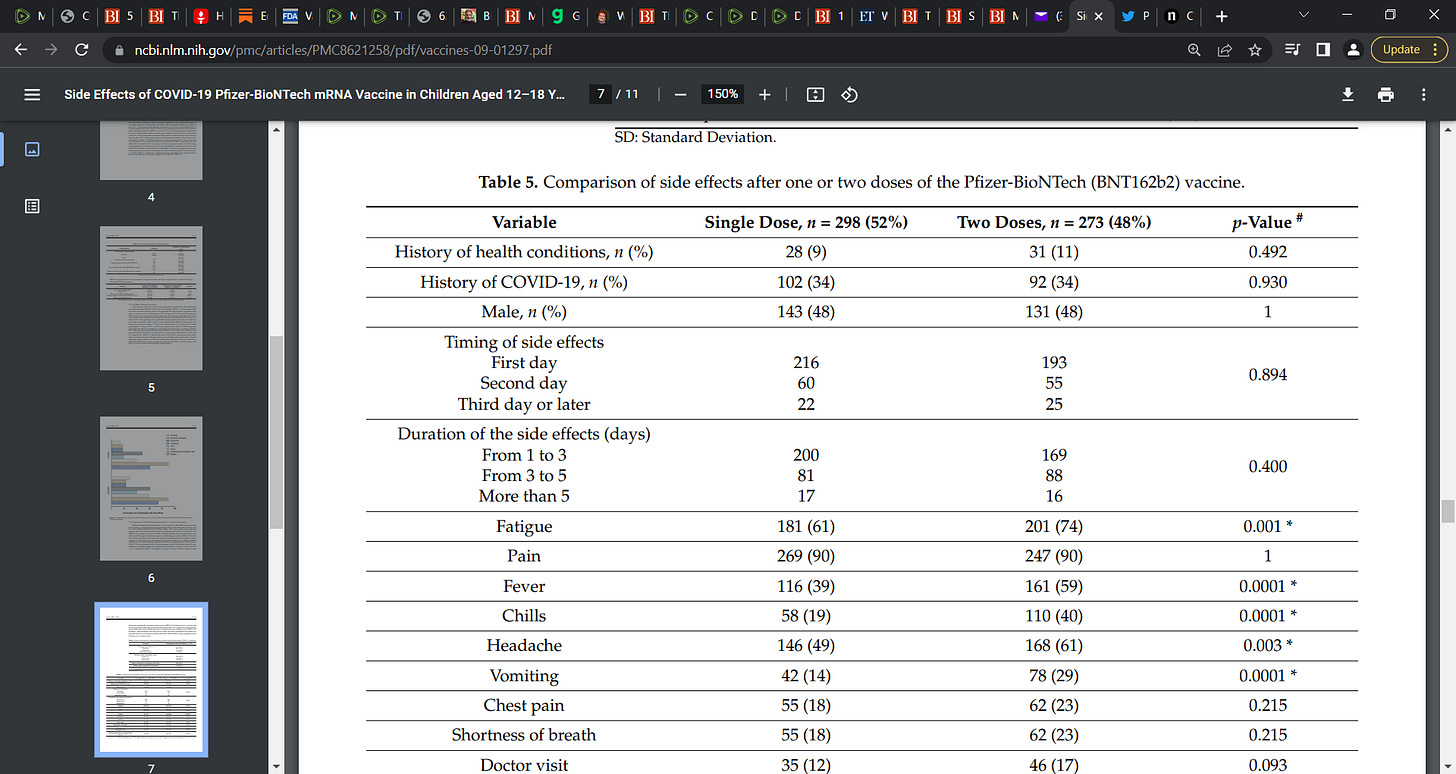Print the PDF document
Image resolution: width=1456 pixels, height=774 pixels.
coord(1386,94)
